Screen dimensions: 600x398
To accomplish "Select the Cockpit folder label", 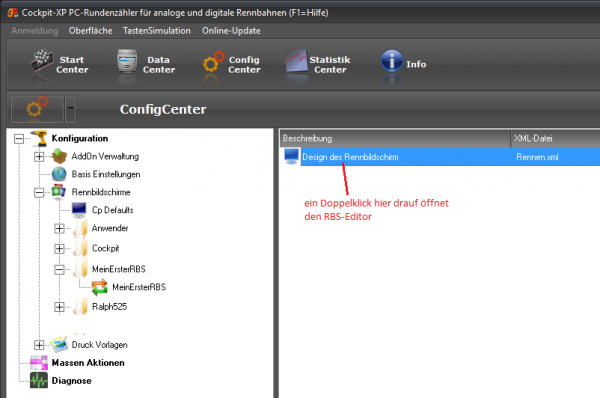I will click(106, 248).
